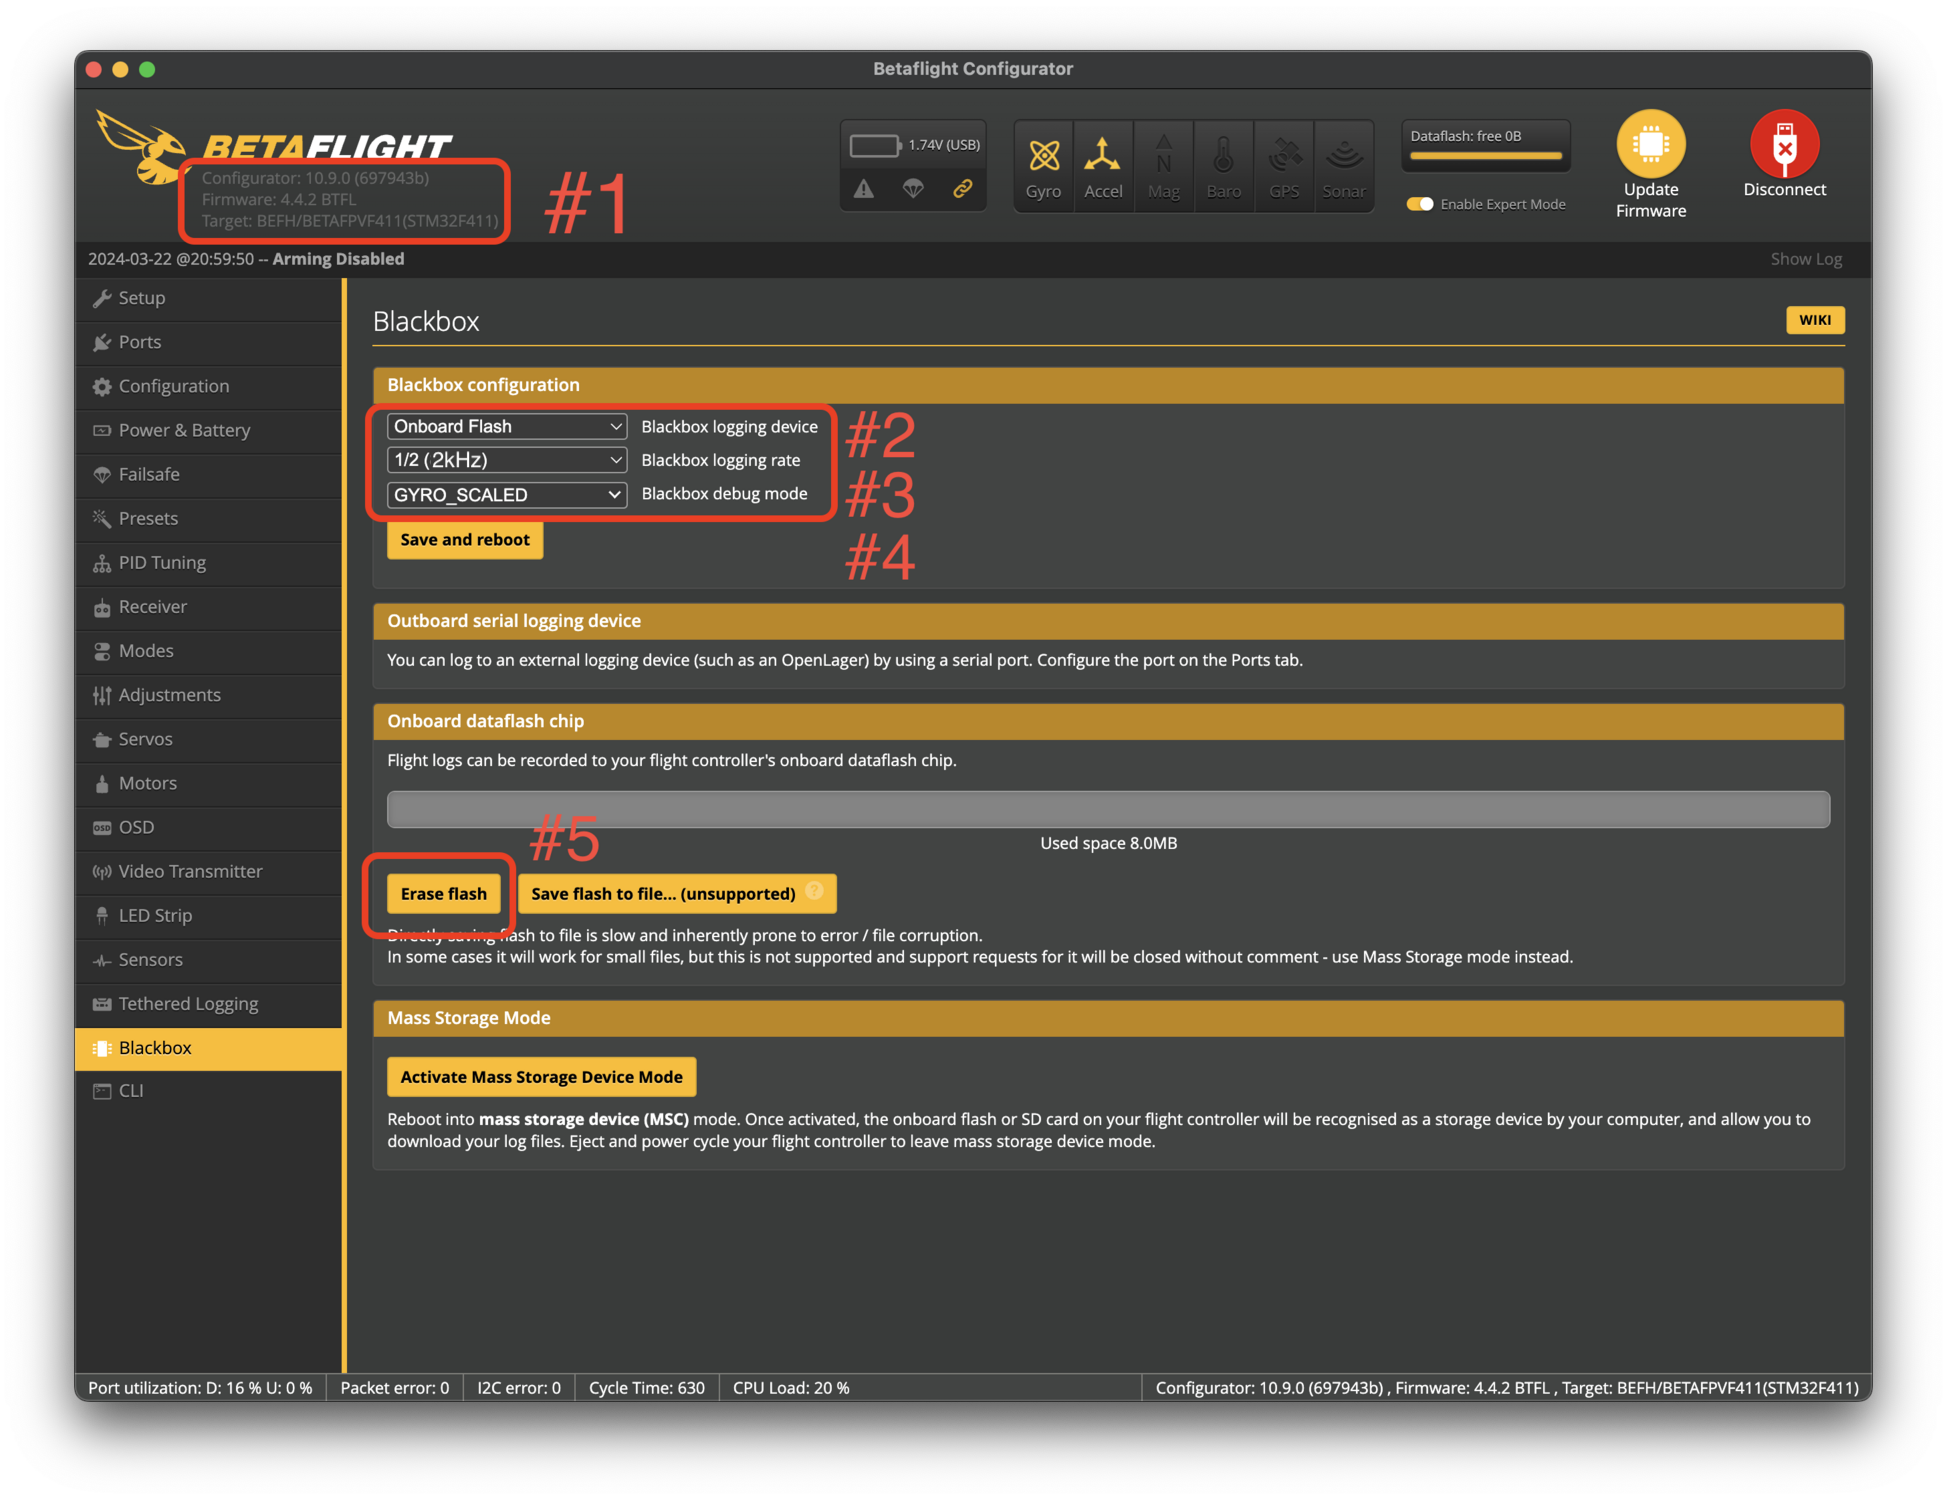Change the Blackbox logging rate dropdown

coord(506,460)
